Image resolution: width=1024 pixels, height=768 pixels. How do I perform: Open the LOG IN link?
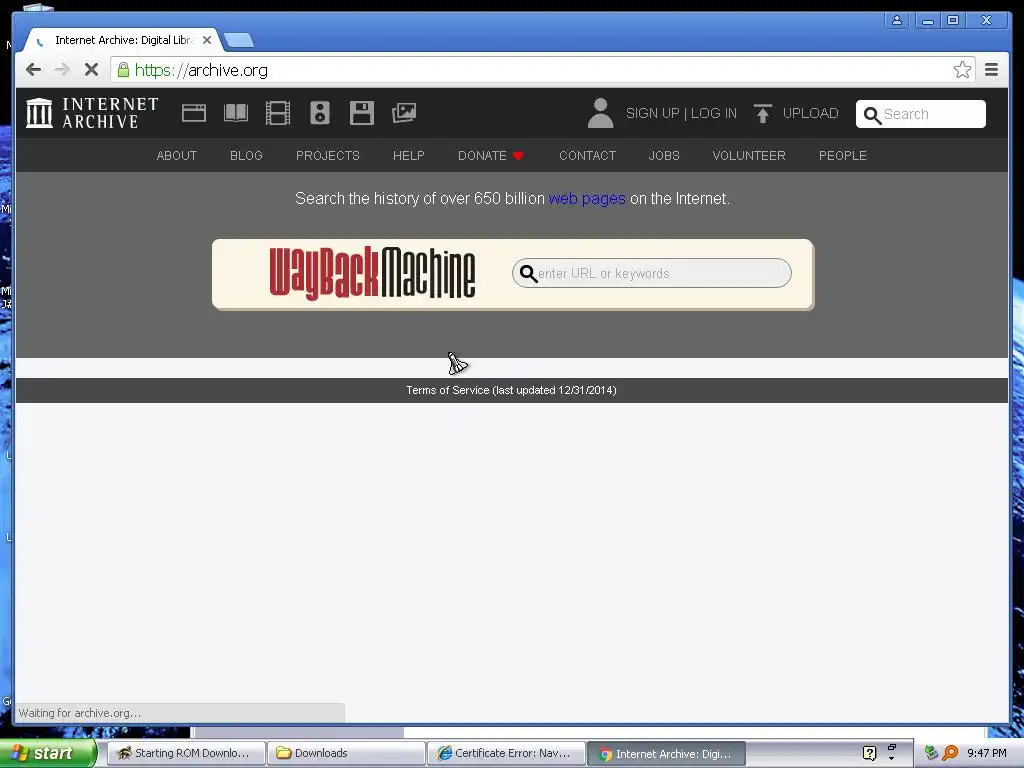(714, 113)
